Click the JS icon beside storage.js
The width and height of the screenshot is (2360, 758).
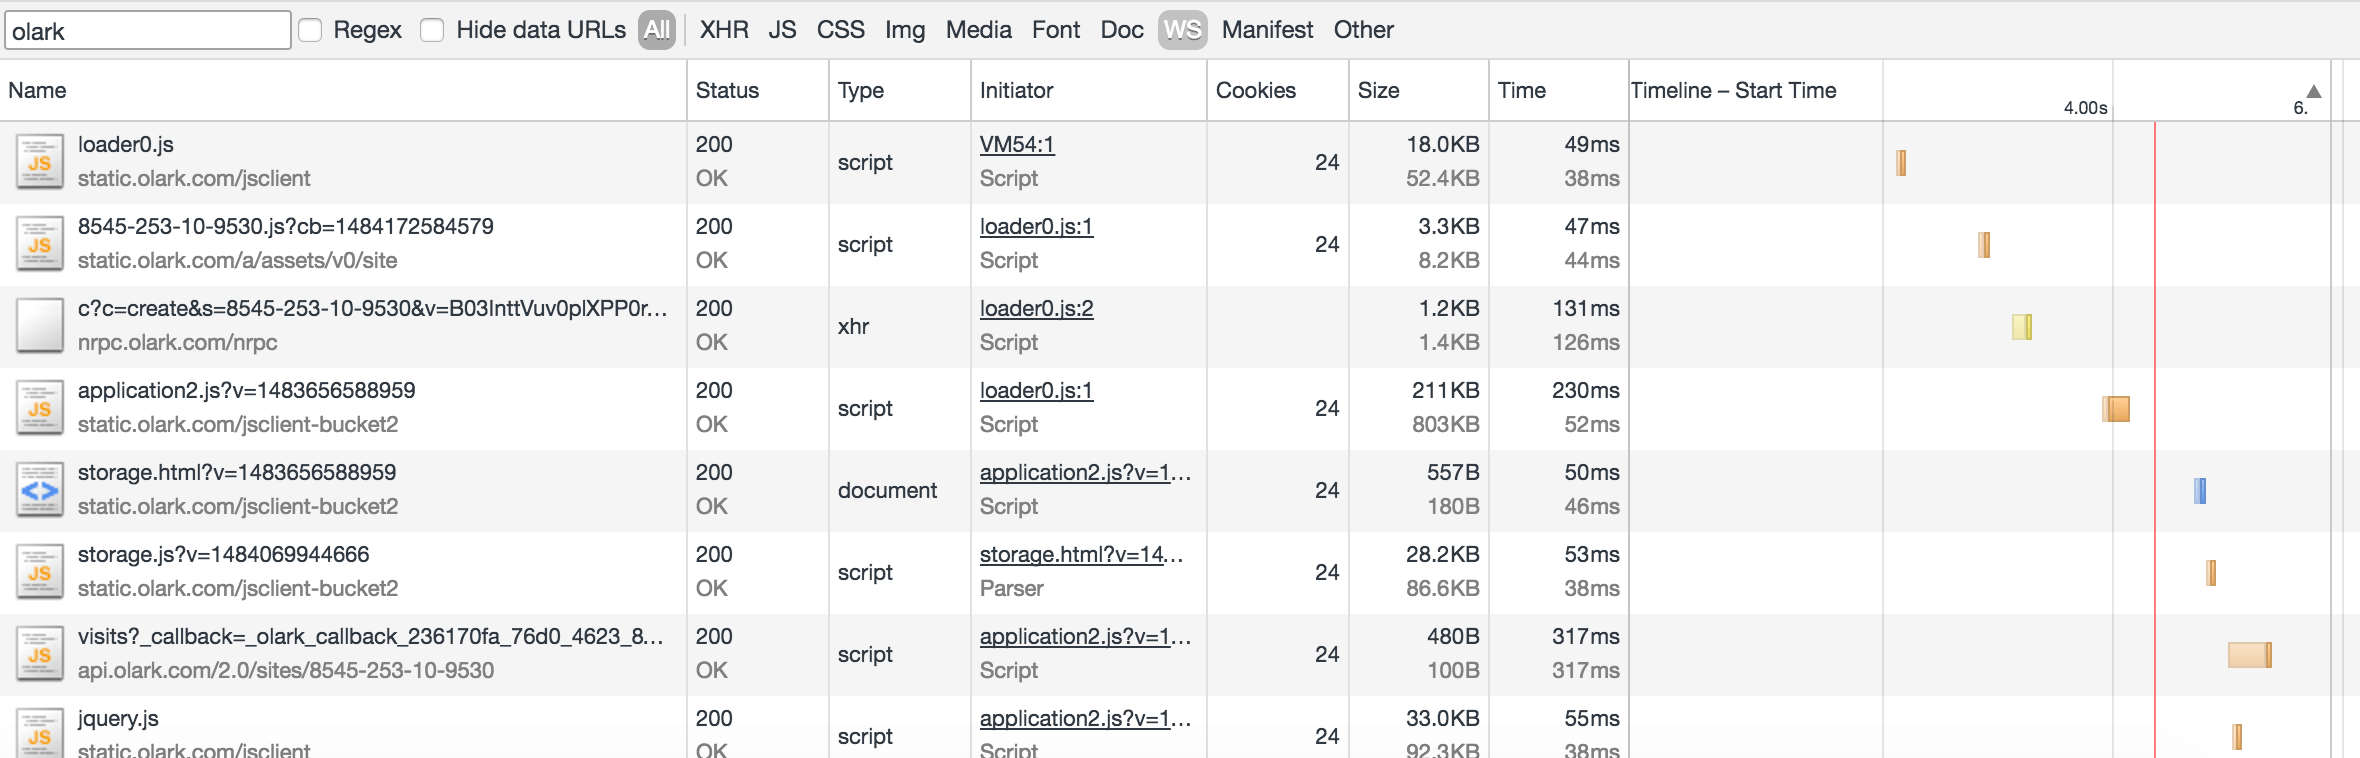pos(40,572)
